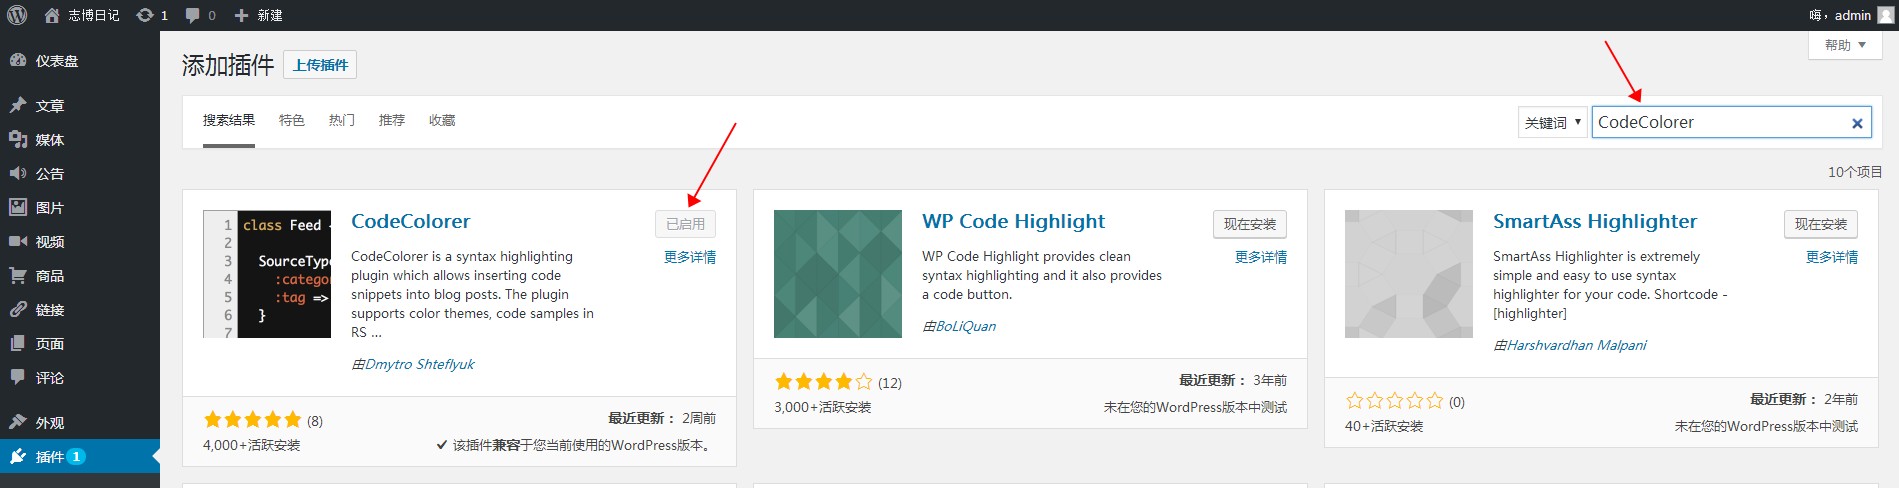Screen dimensions: 1899x488
Task: Click the 40+活跃安装 text
Action: point(1384,426)
